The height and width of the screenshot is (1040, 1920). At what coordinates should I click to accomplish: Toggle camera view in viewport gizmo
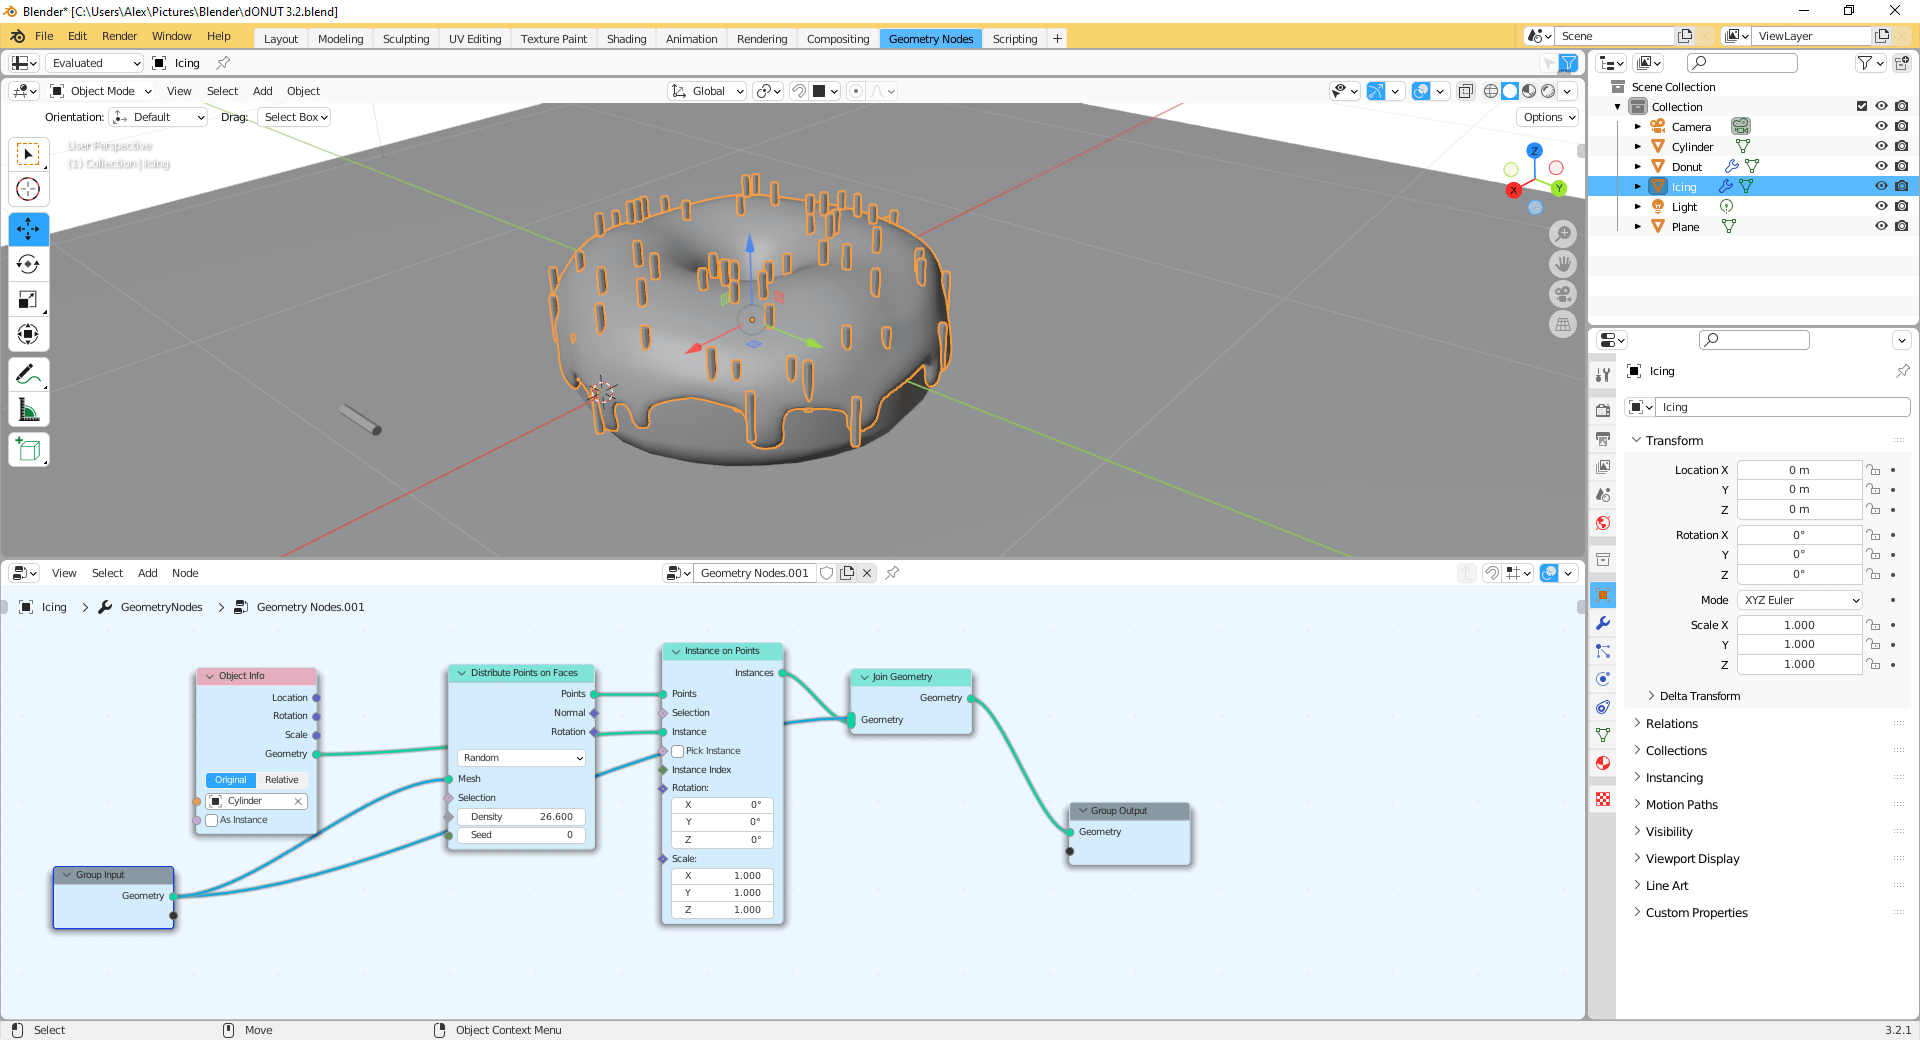pyautogui.click(x=1563, y=295)
